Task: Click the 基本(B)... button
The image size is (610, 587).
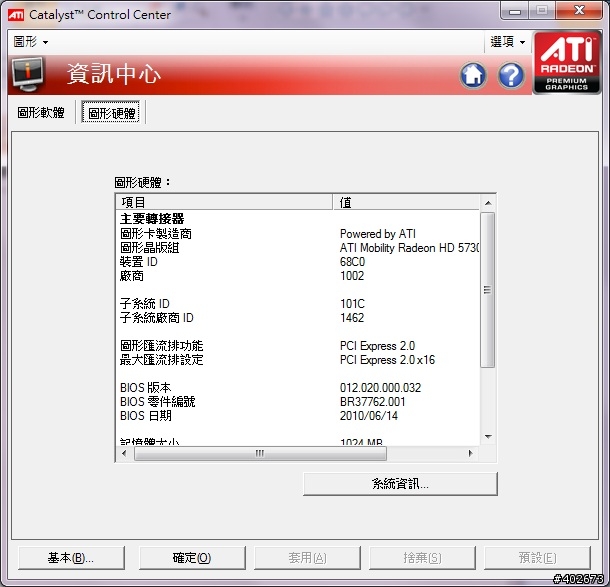Action: point(71,558)
